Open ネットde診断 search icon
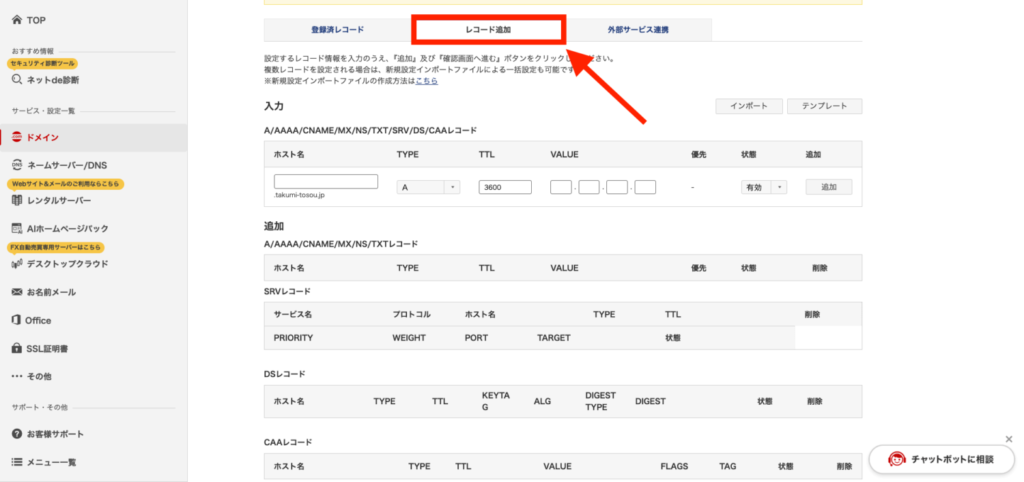 click(17, 79)
